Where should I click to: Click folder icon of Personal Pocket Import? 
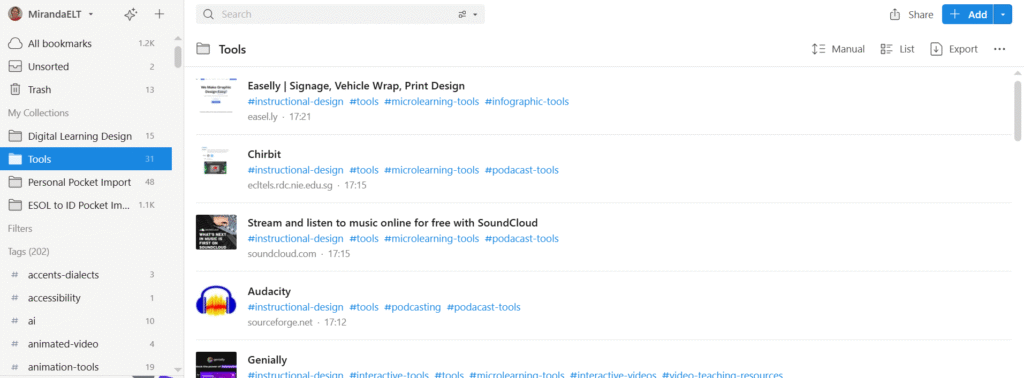15,182
